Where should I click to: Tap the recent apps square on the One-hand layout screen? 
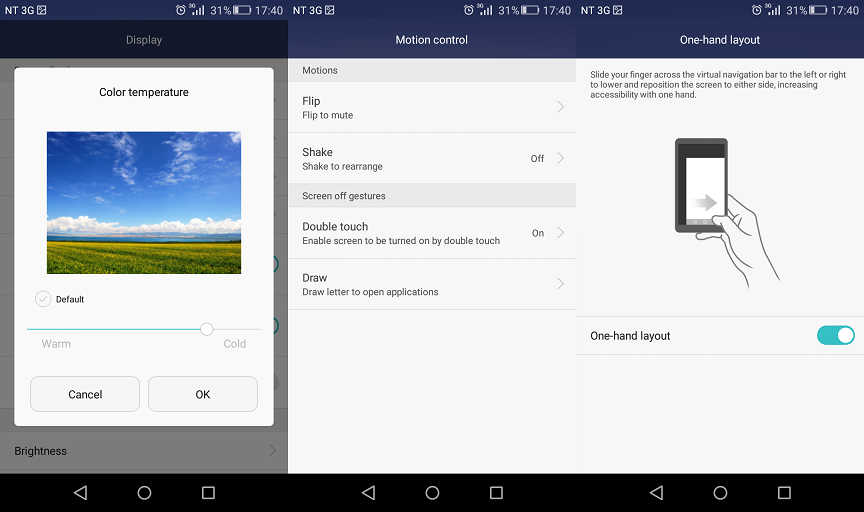pyautogui.click(x=784, y=493)
